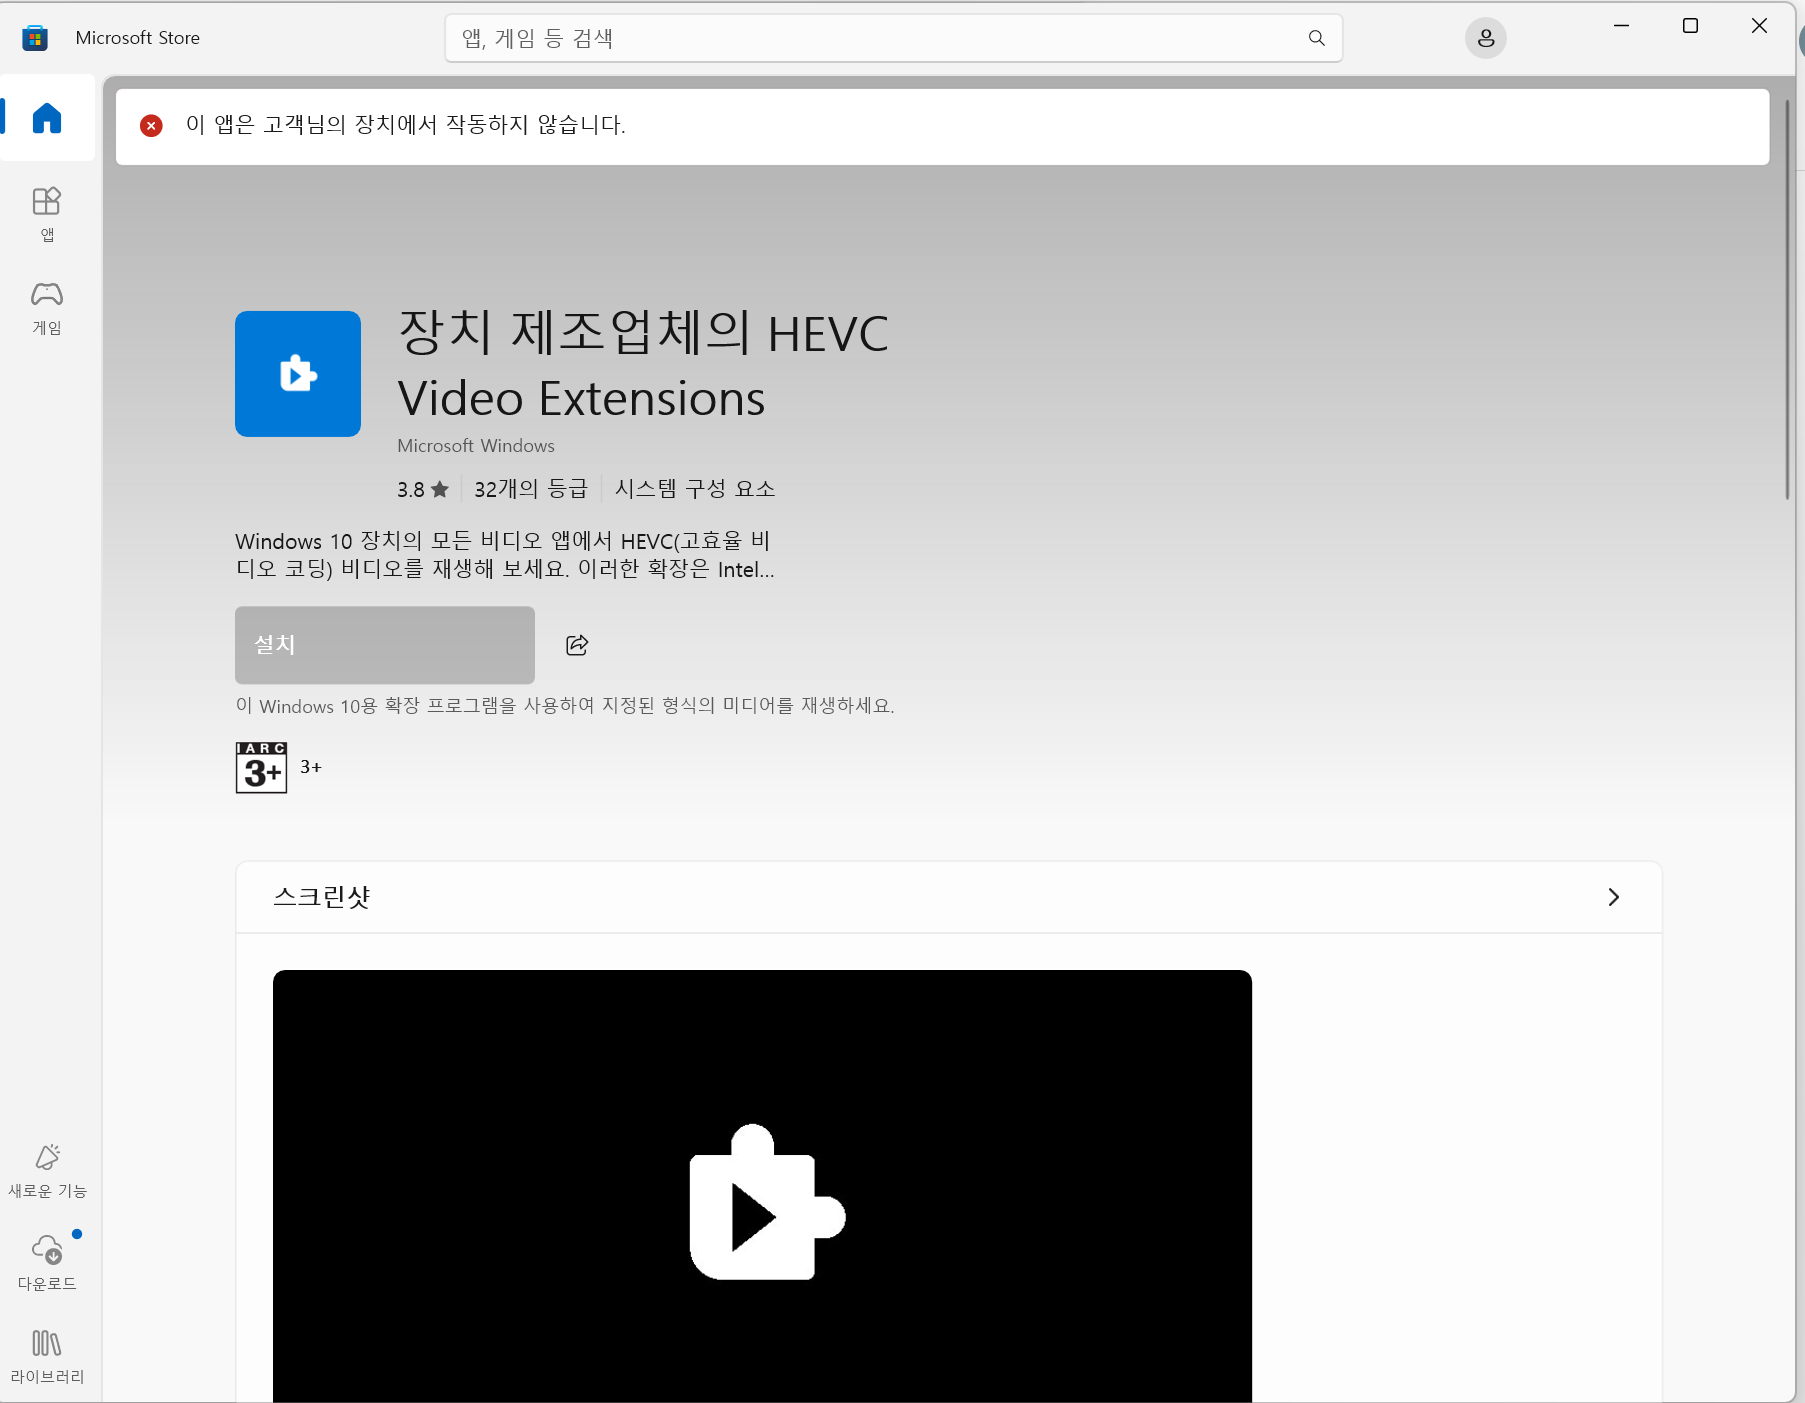Click the error message 이 앱은 고객님의 장치에서 작동하지 않습니다
Screen dimensions: 1805x1403
point(406,125)
